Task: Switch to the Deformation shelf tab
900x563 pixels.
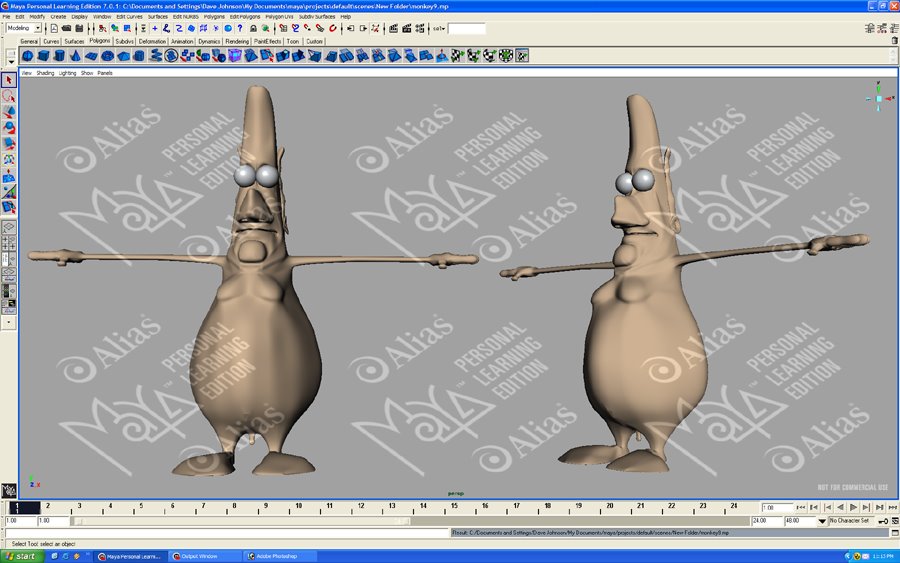Action: [x=152, y=41]
